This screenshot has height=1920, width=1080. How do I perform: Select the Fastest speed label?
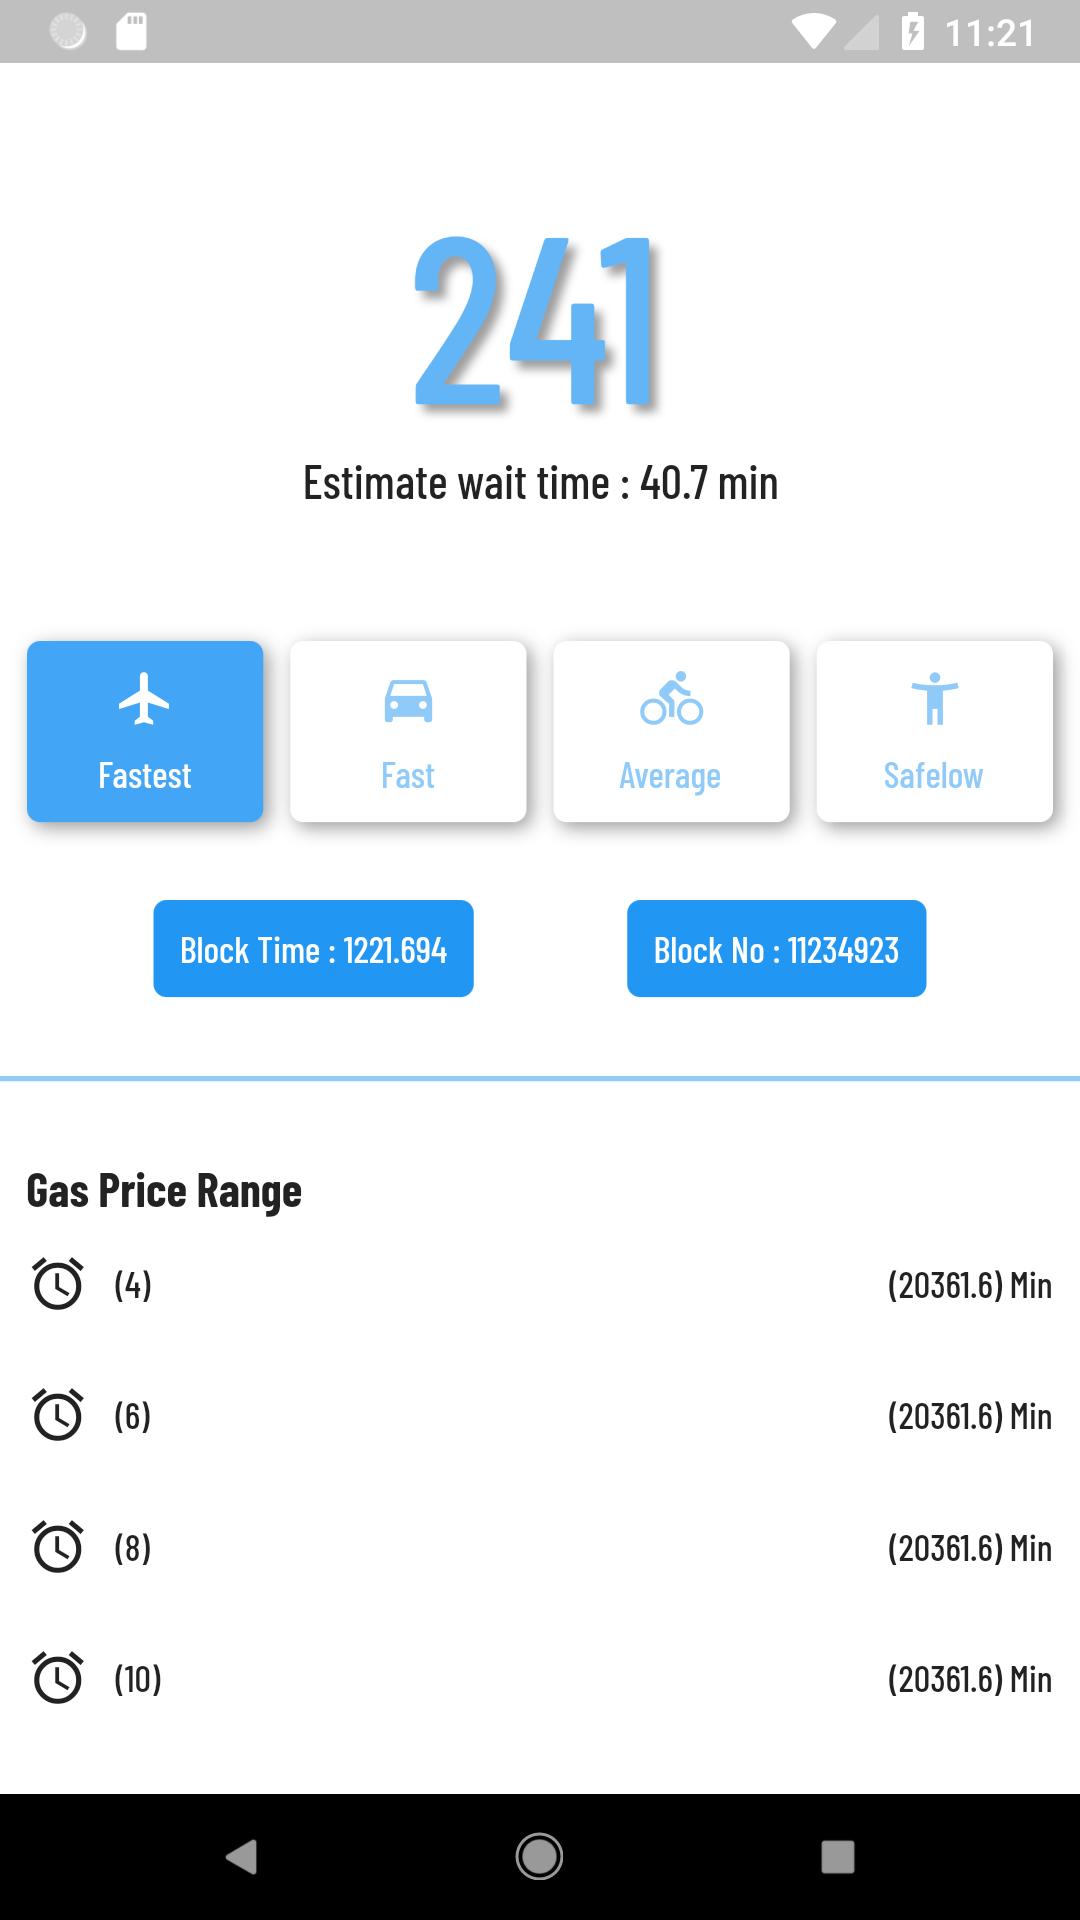[144, 776]
